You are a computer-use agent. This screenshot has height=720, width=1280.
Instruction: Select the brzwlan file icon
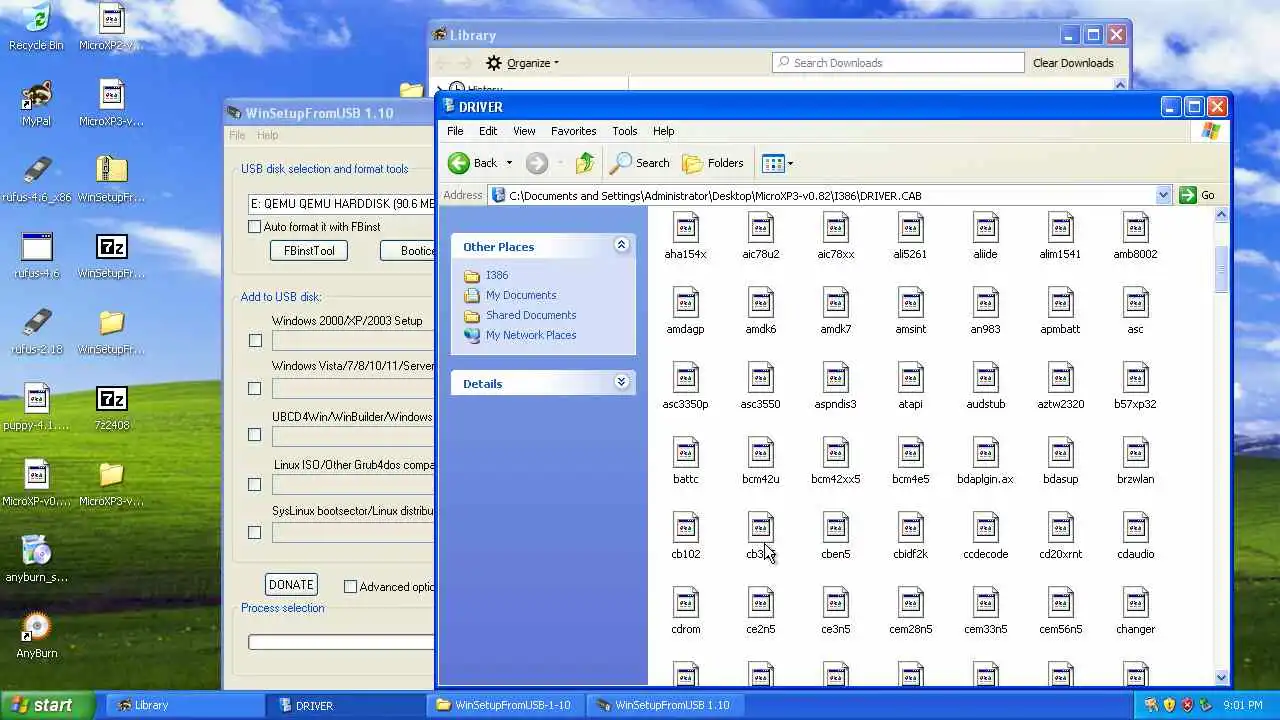point(1136,453)
